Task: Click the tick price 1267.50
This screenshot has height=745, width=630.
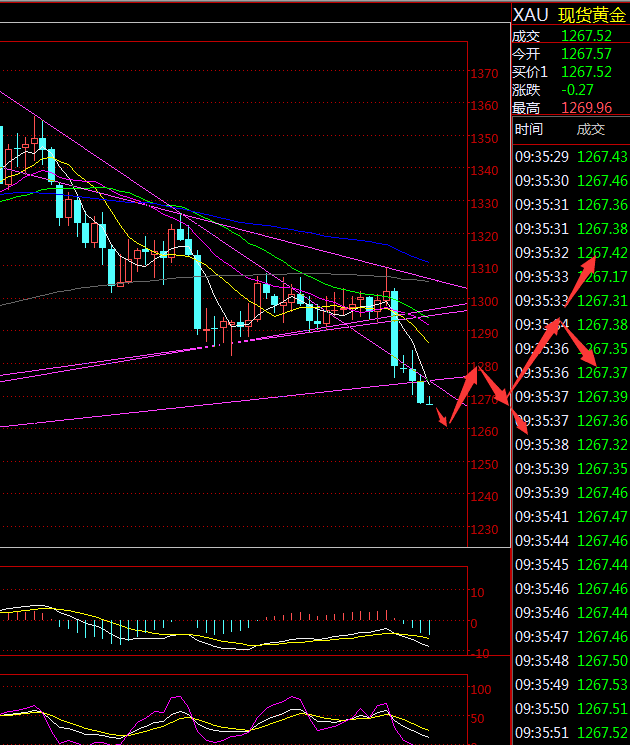Action: pos(602,660)
